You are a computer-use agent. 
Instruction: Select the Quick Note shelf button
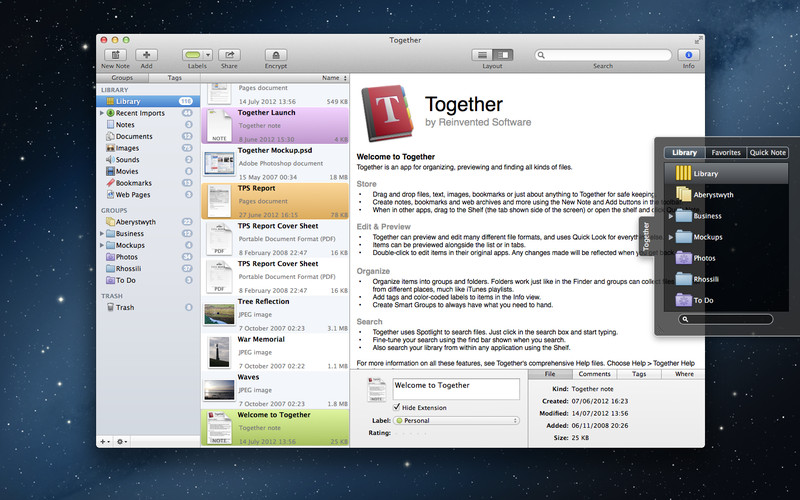pyautogui.click(x=768, y=153)
